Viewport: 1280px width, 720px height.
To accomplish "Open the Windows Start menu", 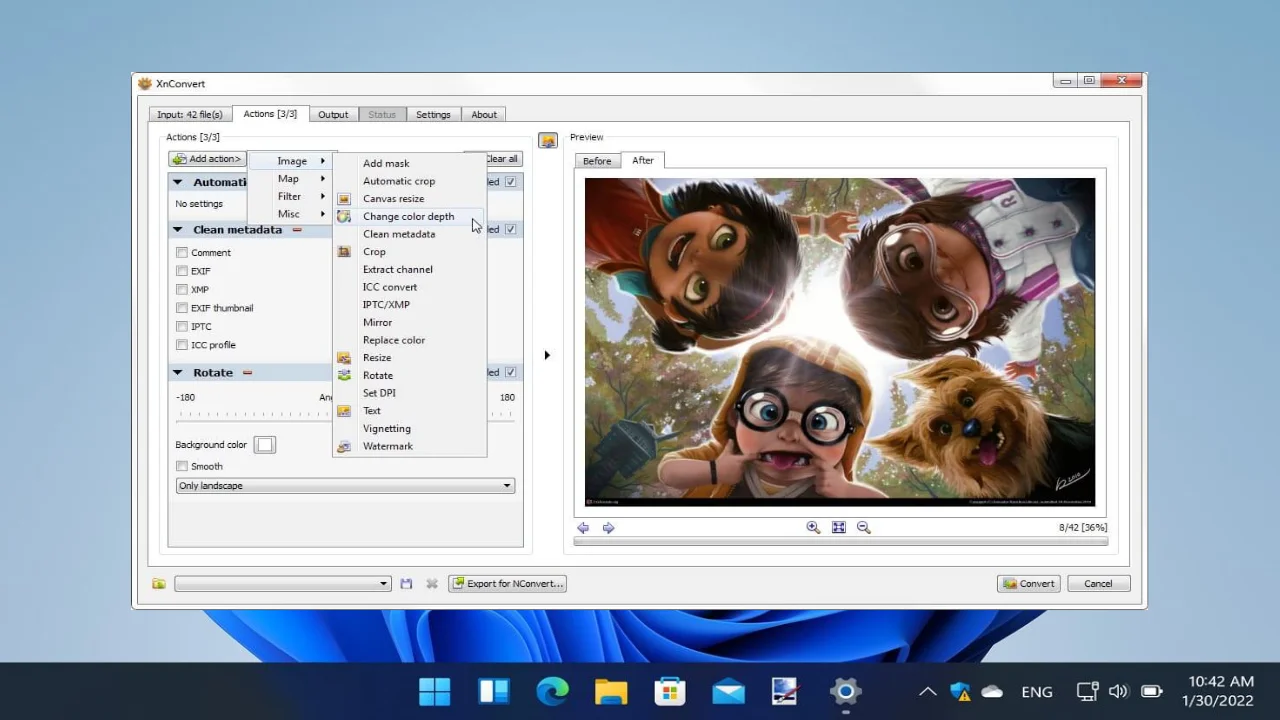I will 435,691.
